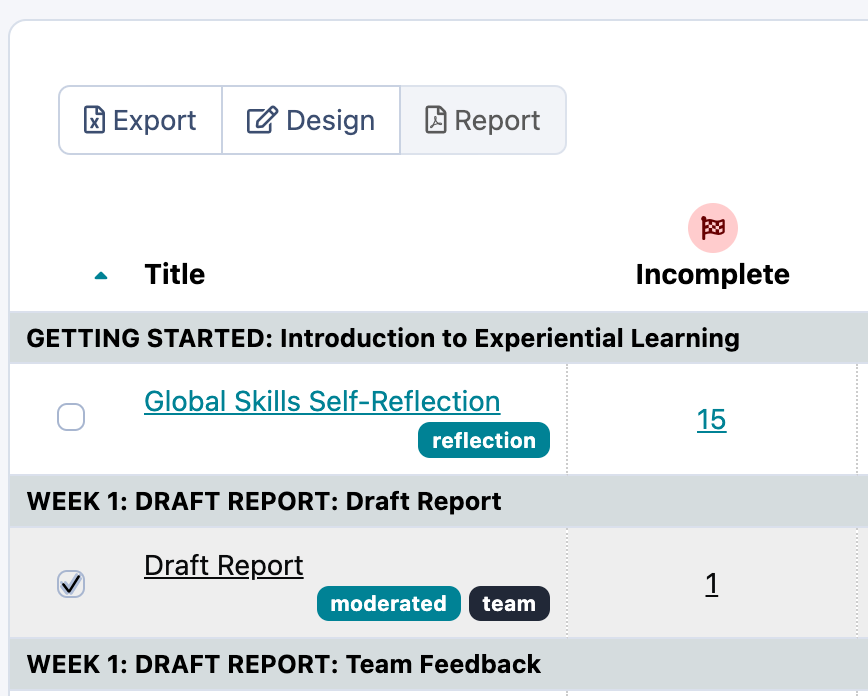Select the WEEK 1 Draft Report section row
The image size is (868, 696).
coord(264,501)
